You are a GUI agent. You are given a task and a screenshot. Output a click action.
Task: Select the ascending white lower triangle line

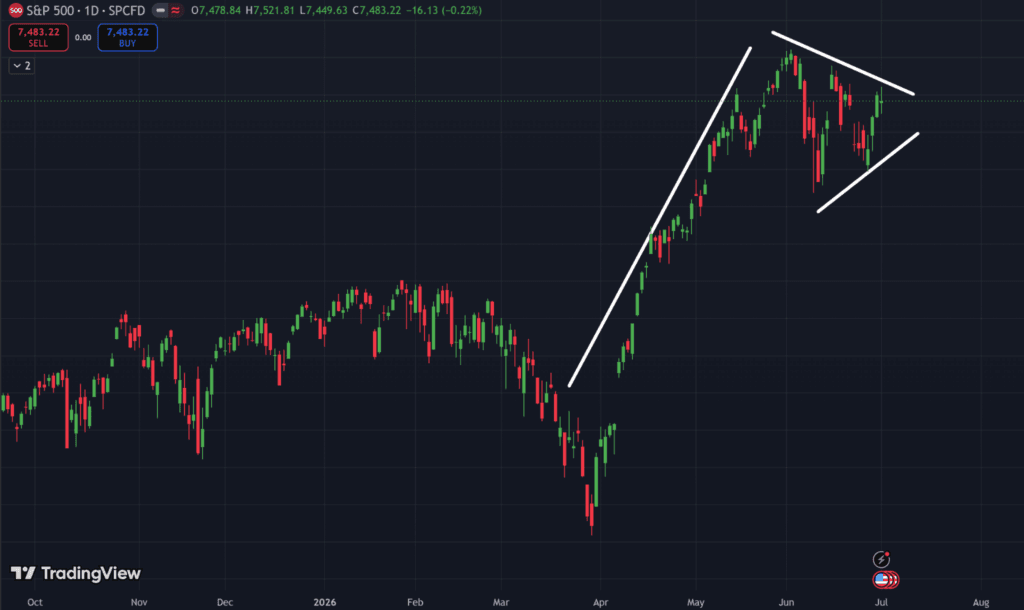868,172
